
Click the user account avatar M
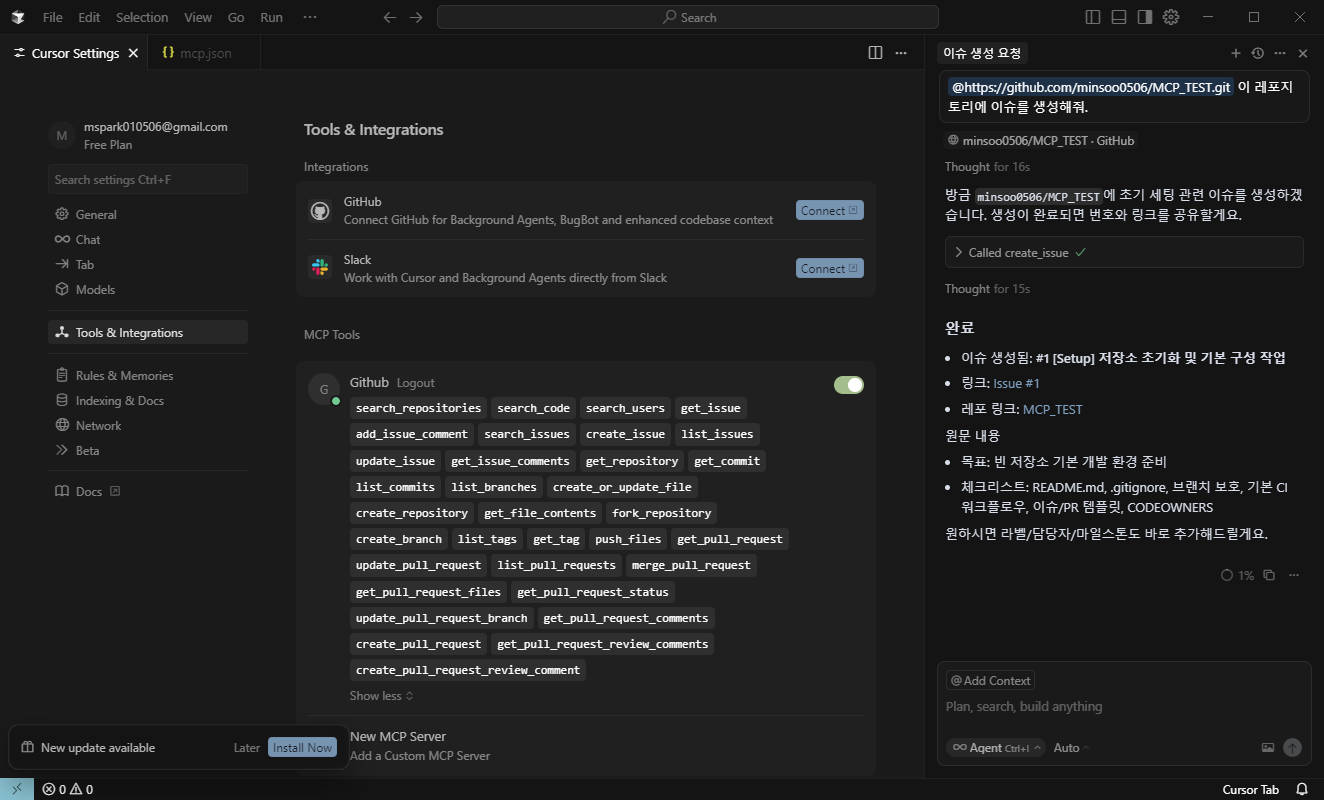point(61,136)
